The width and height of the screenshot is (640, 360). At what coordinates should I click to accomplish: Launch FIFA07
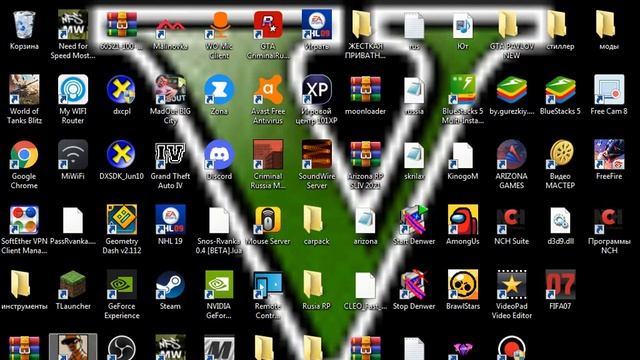coord(560,285)
